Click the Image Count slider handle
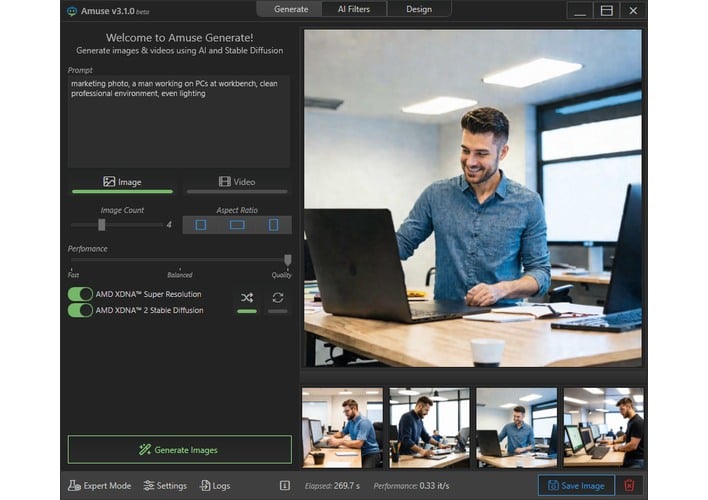This screenshot has width=708, height=500. [101, 225]
